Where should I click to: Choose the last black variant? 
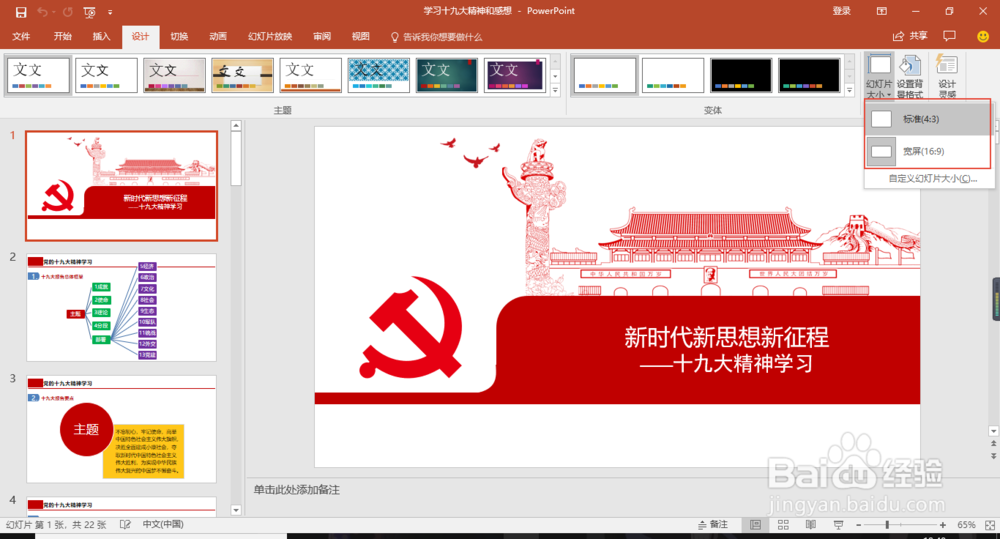point(809,75)
